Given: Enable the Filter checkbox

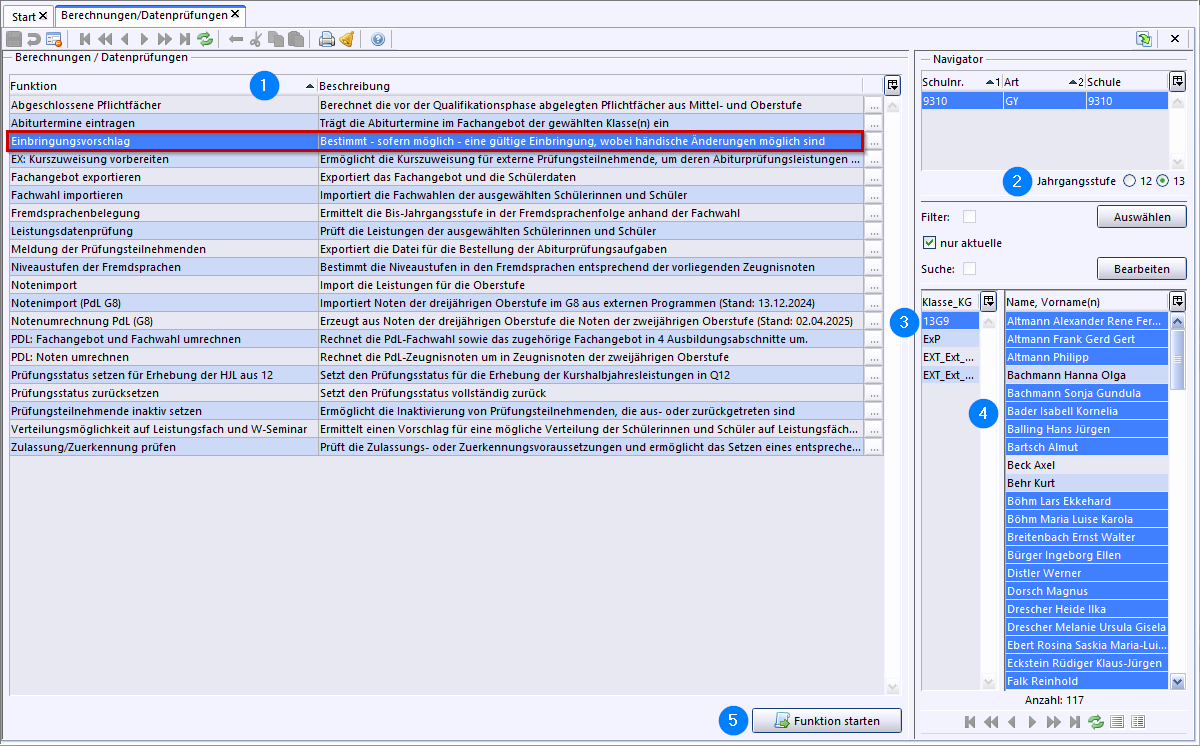Looking at the screenshot, I should point(969,216).
